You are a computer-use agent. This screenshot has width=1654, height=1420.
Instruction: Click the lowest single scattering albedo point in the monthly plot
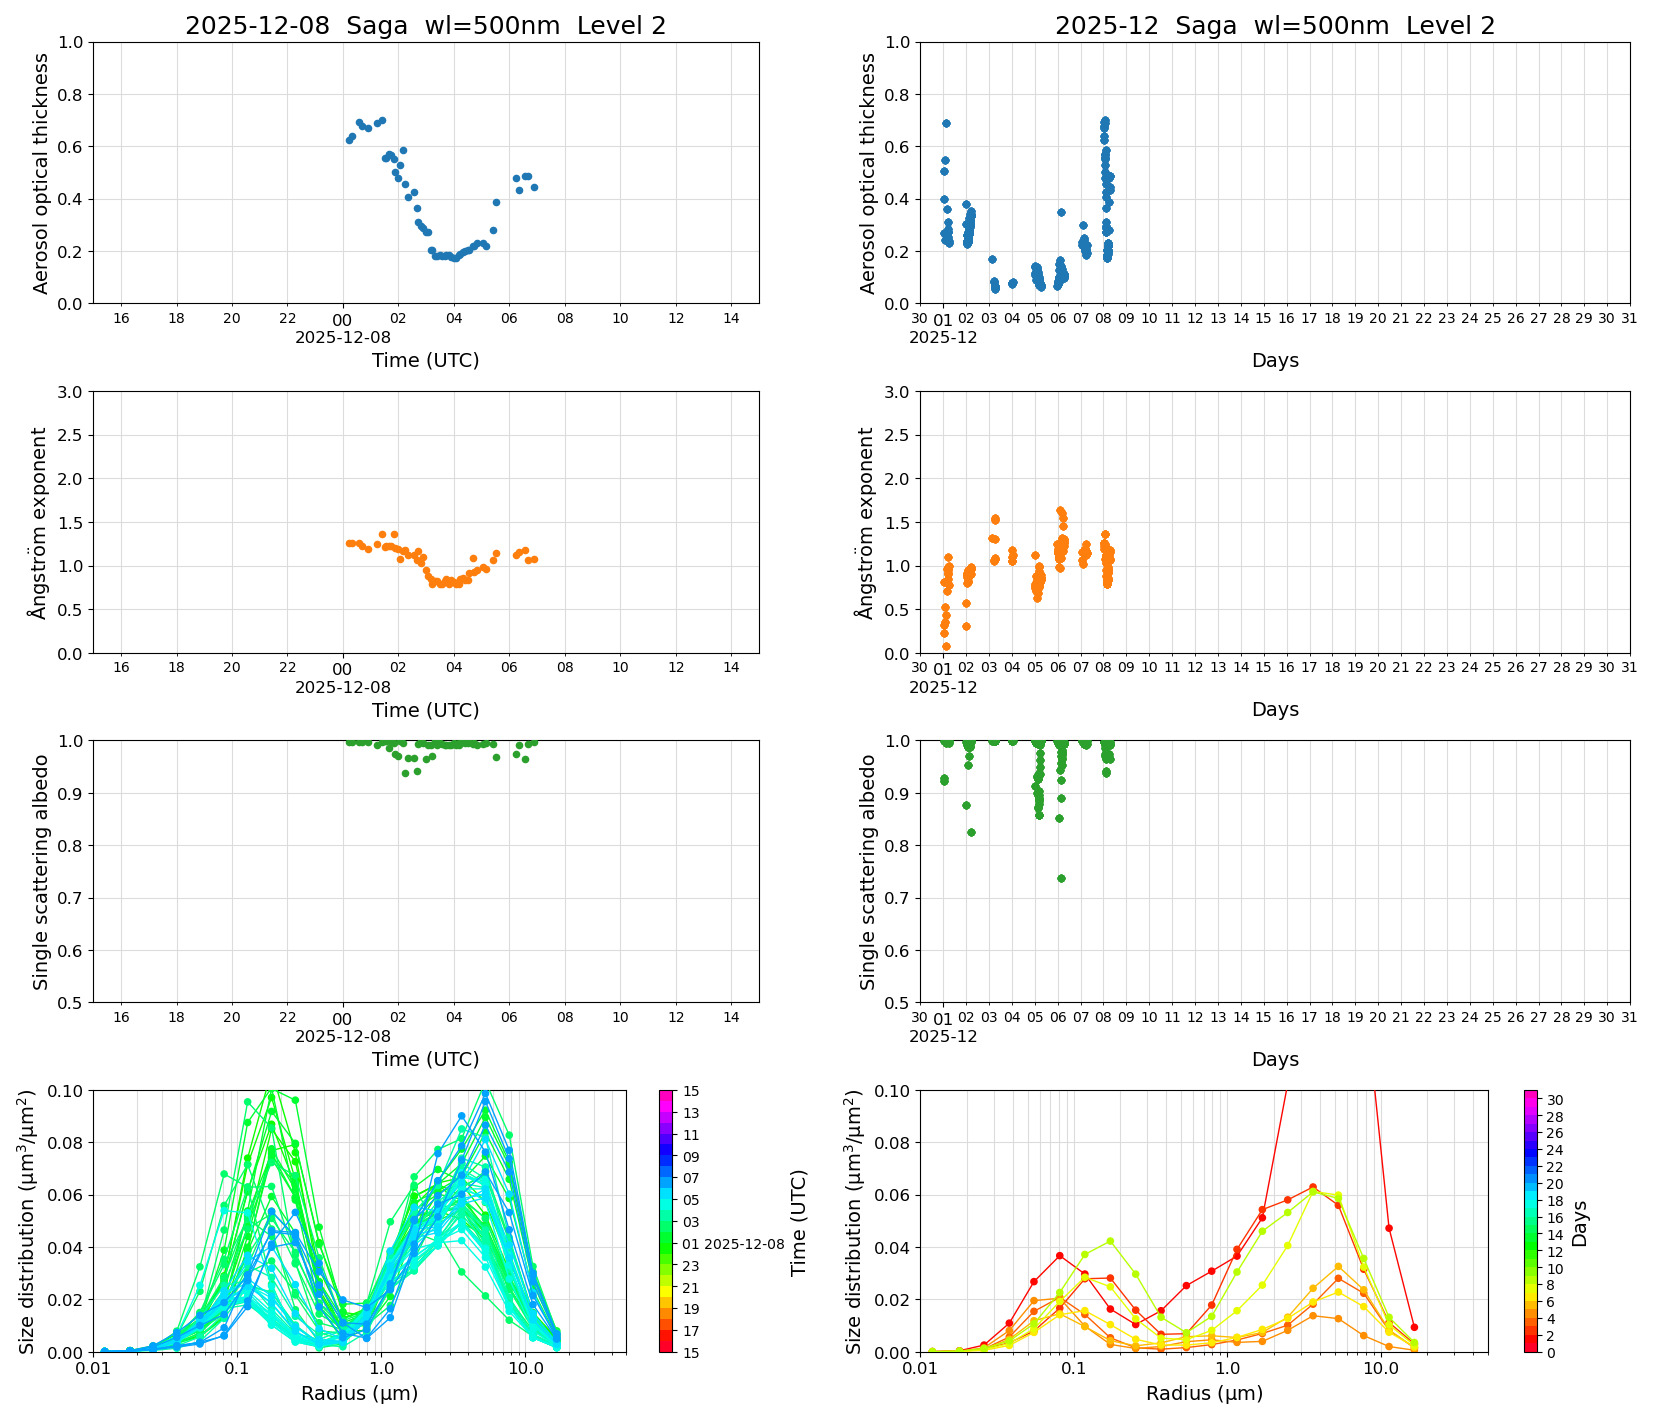click(x=1061, y=878)
